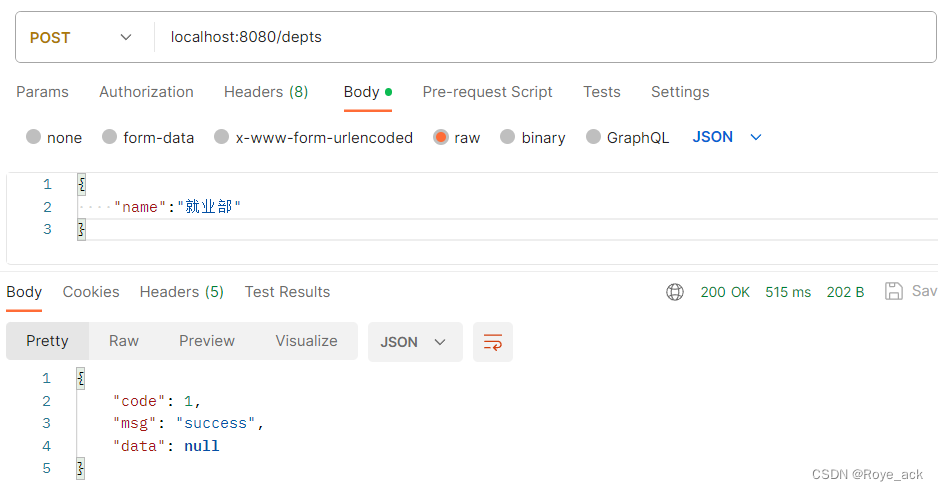Toggle the word wrap icon button
The height and width of the screenshot is (491, 938).
[493, 342]
